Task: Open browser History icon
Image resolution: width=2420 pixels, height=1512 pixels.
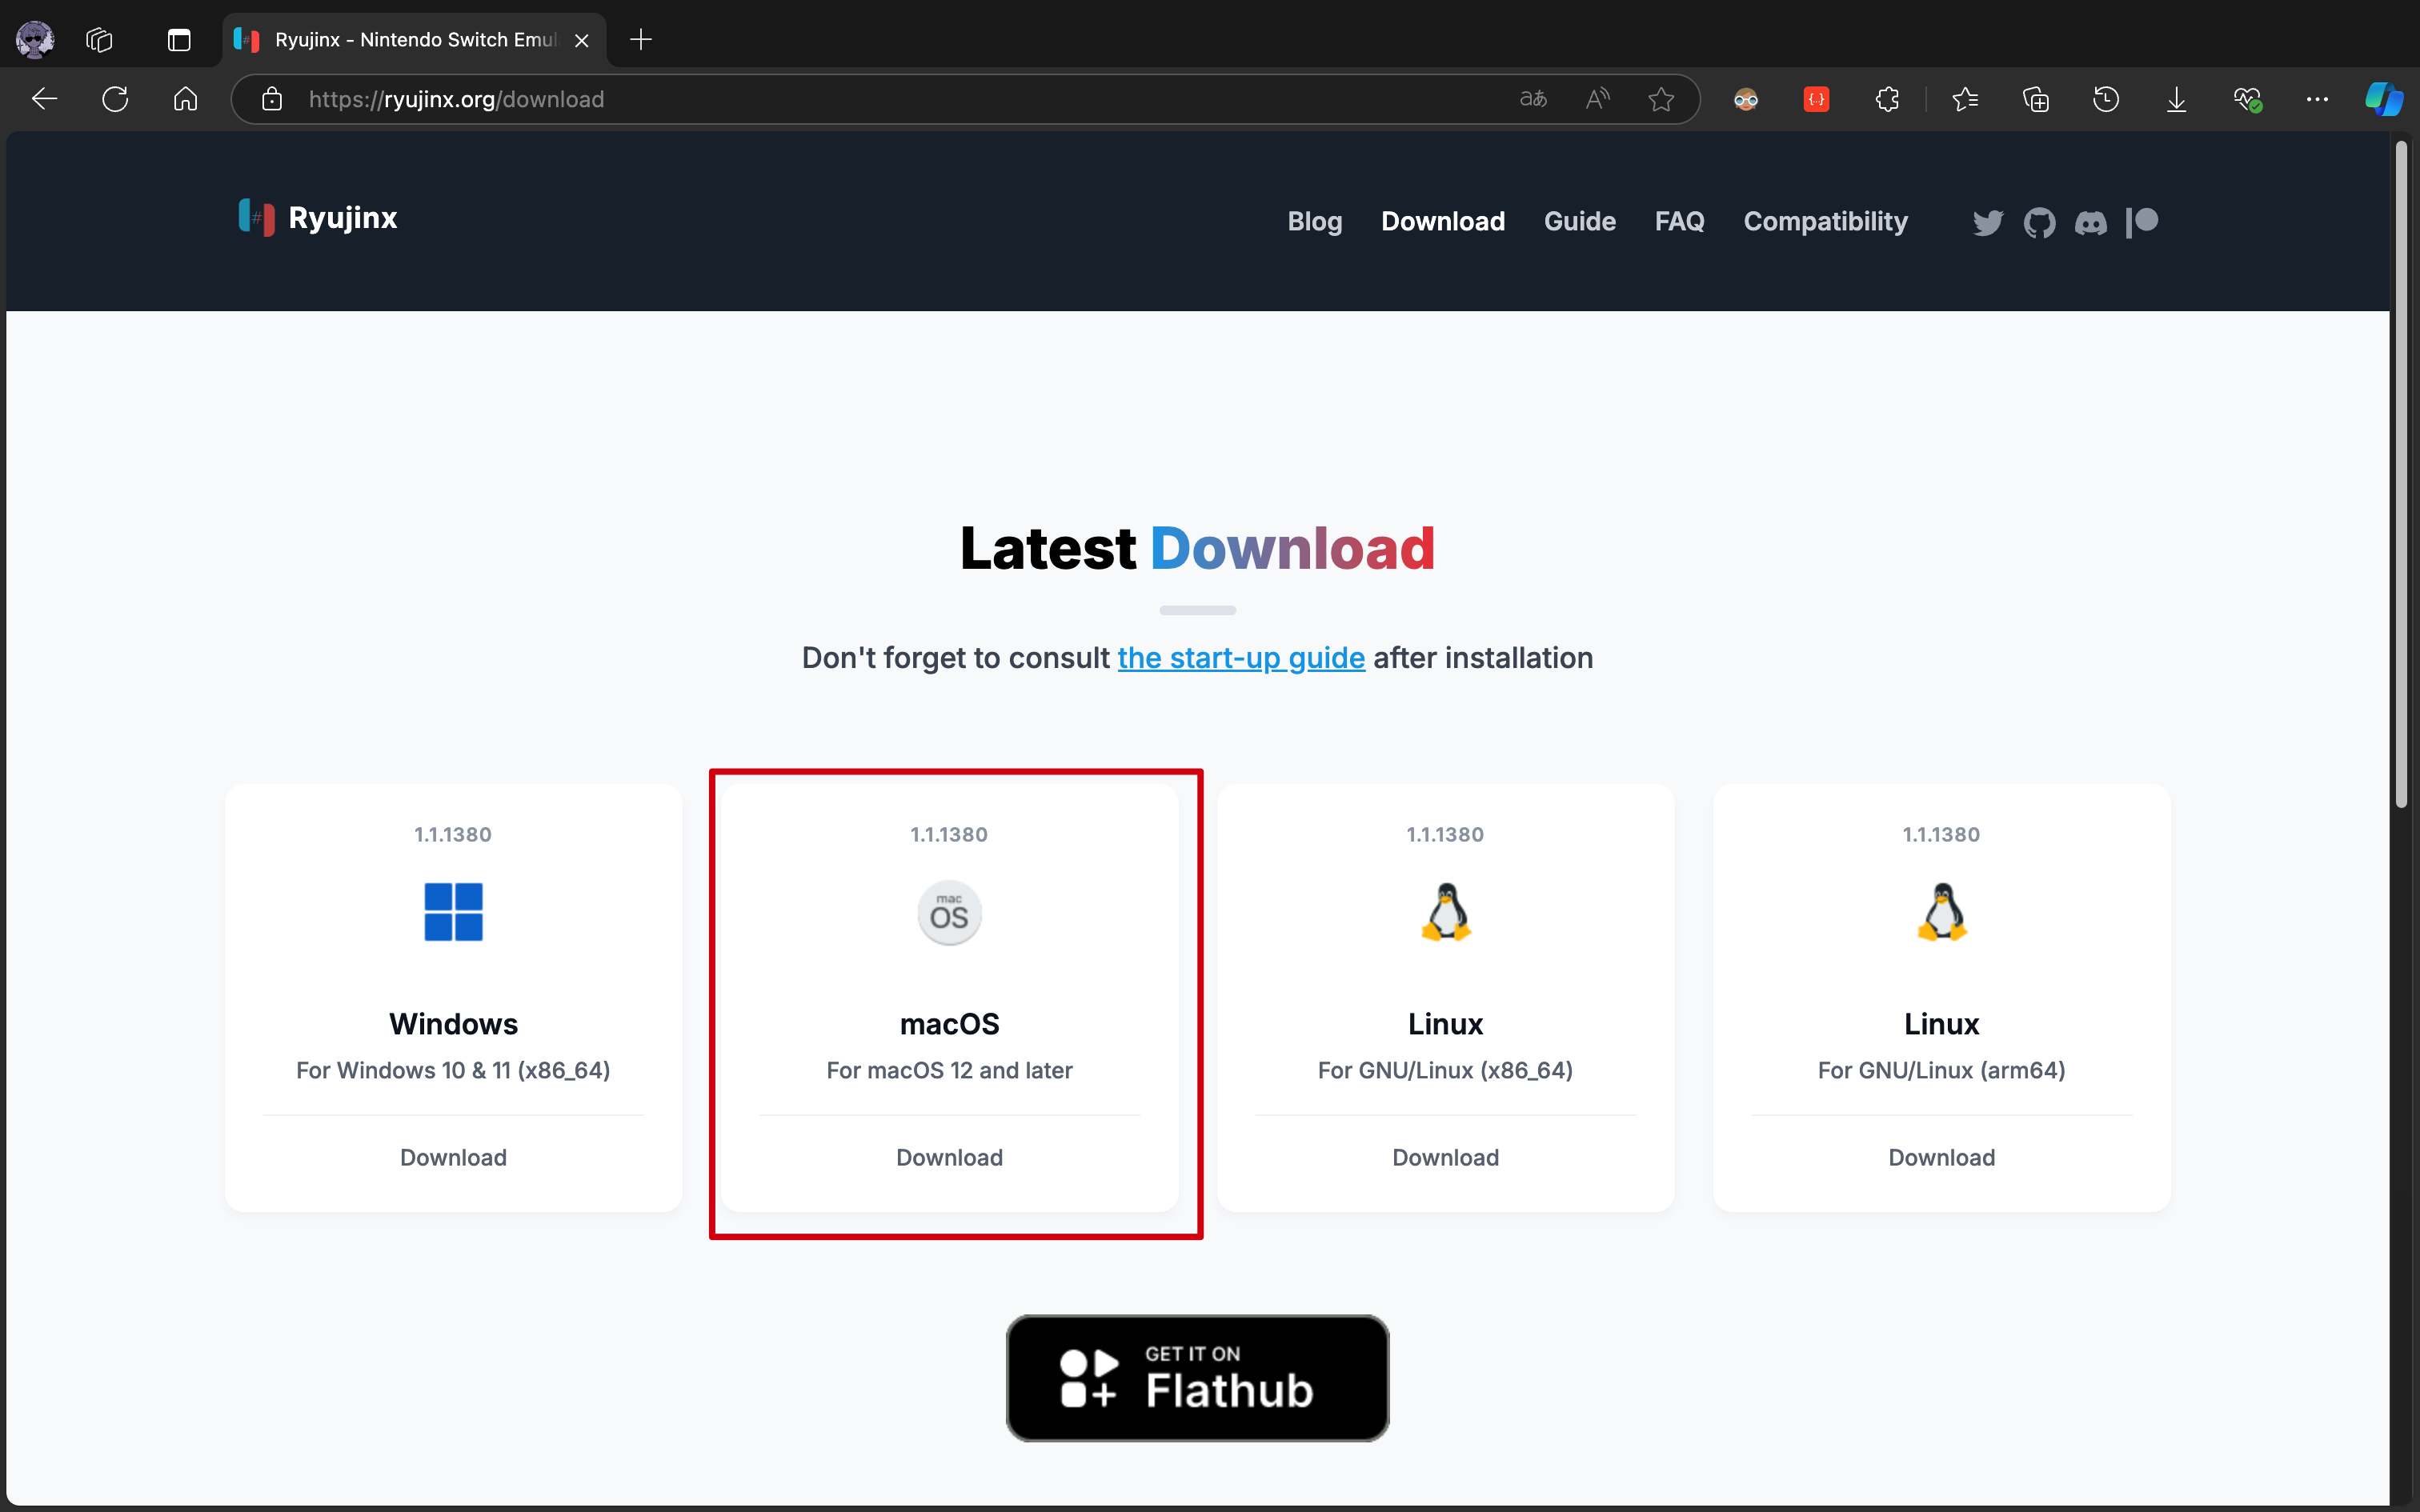Action: pos(2106,99)
